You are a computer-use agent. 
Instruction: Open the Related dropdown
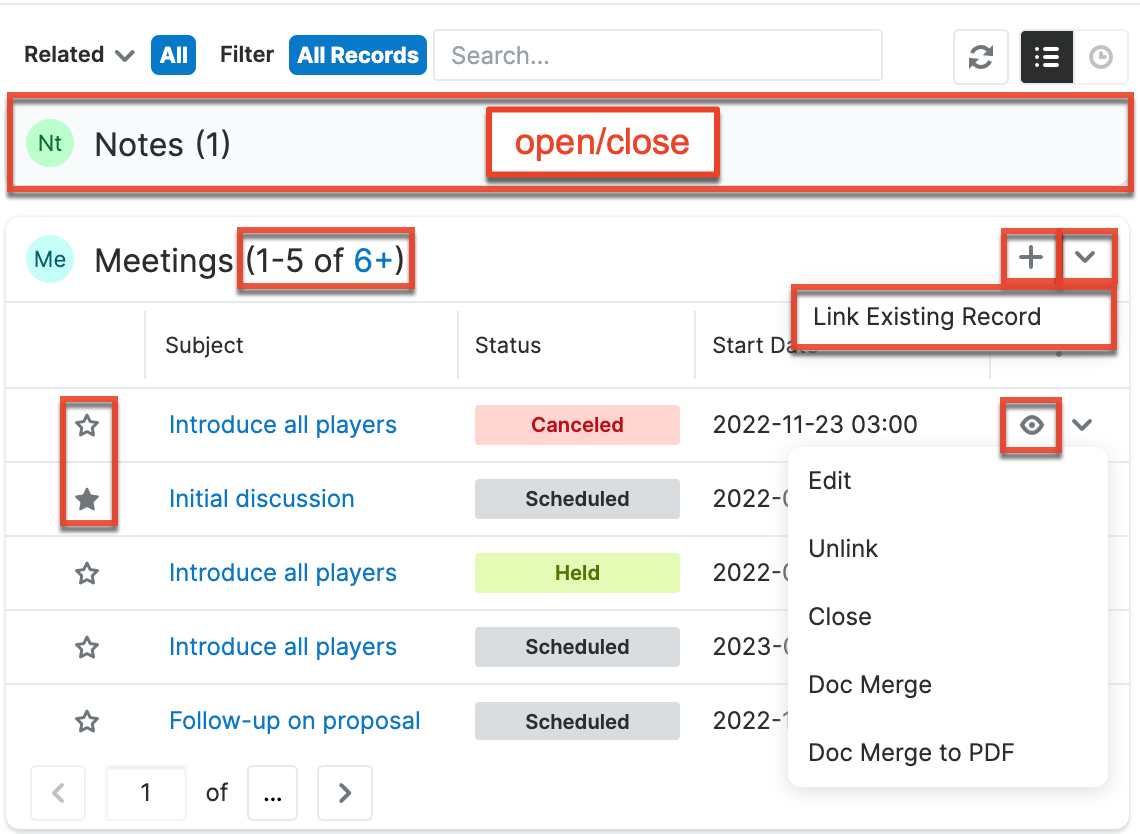79,55
